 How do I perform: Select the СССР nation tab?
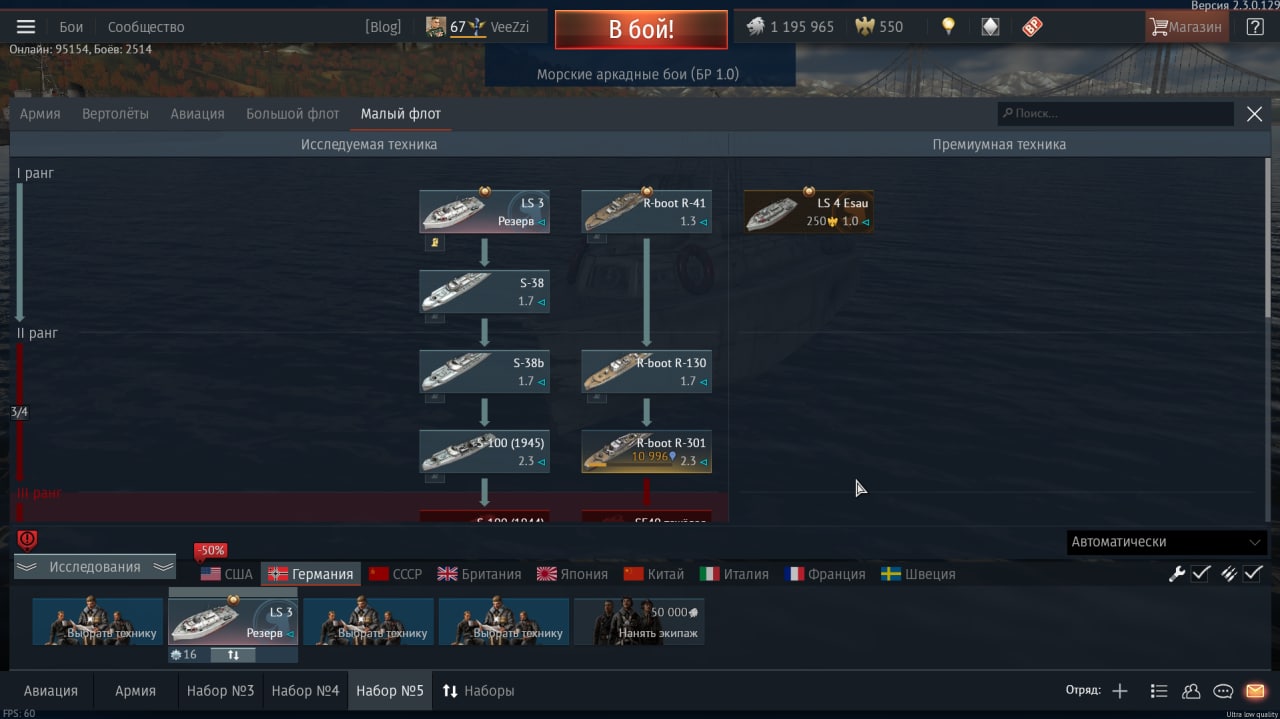pos(396,574)
